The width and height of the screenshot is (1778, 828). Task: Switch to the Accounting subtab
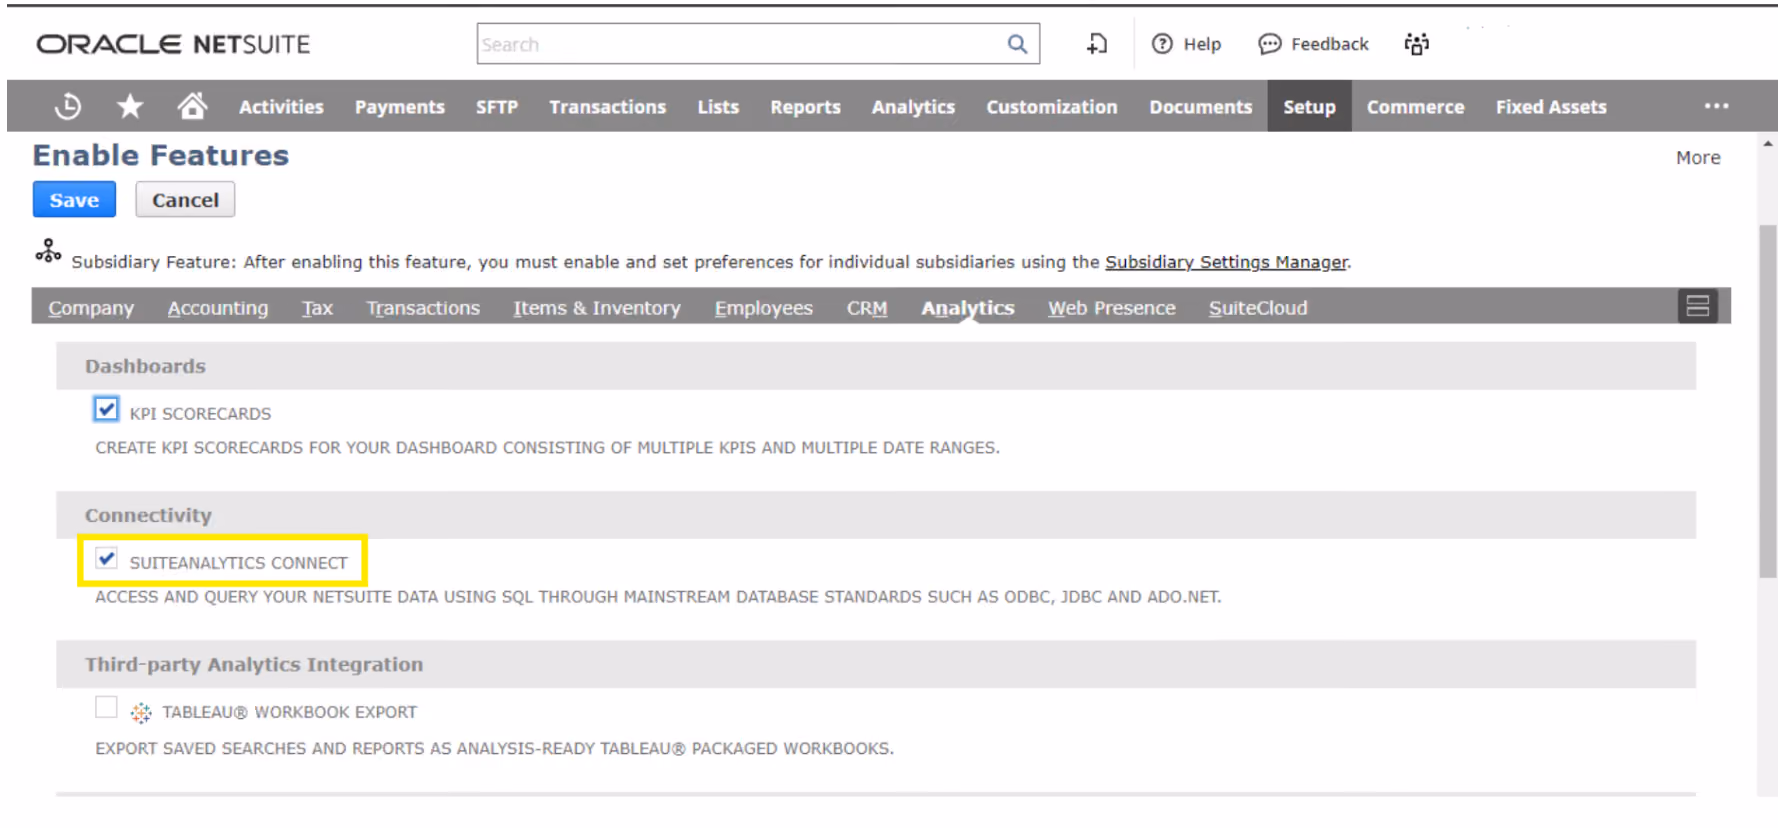click(218, 308)
